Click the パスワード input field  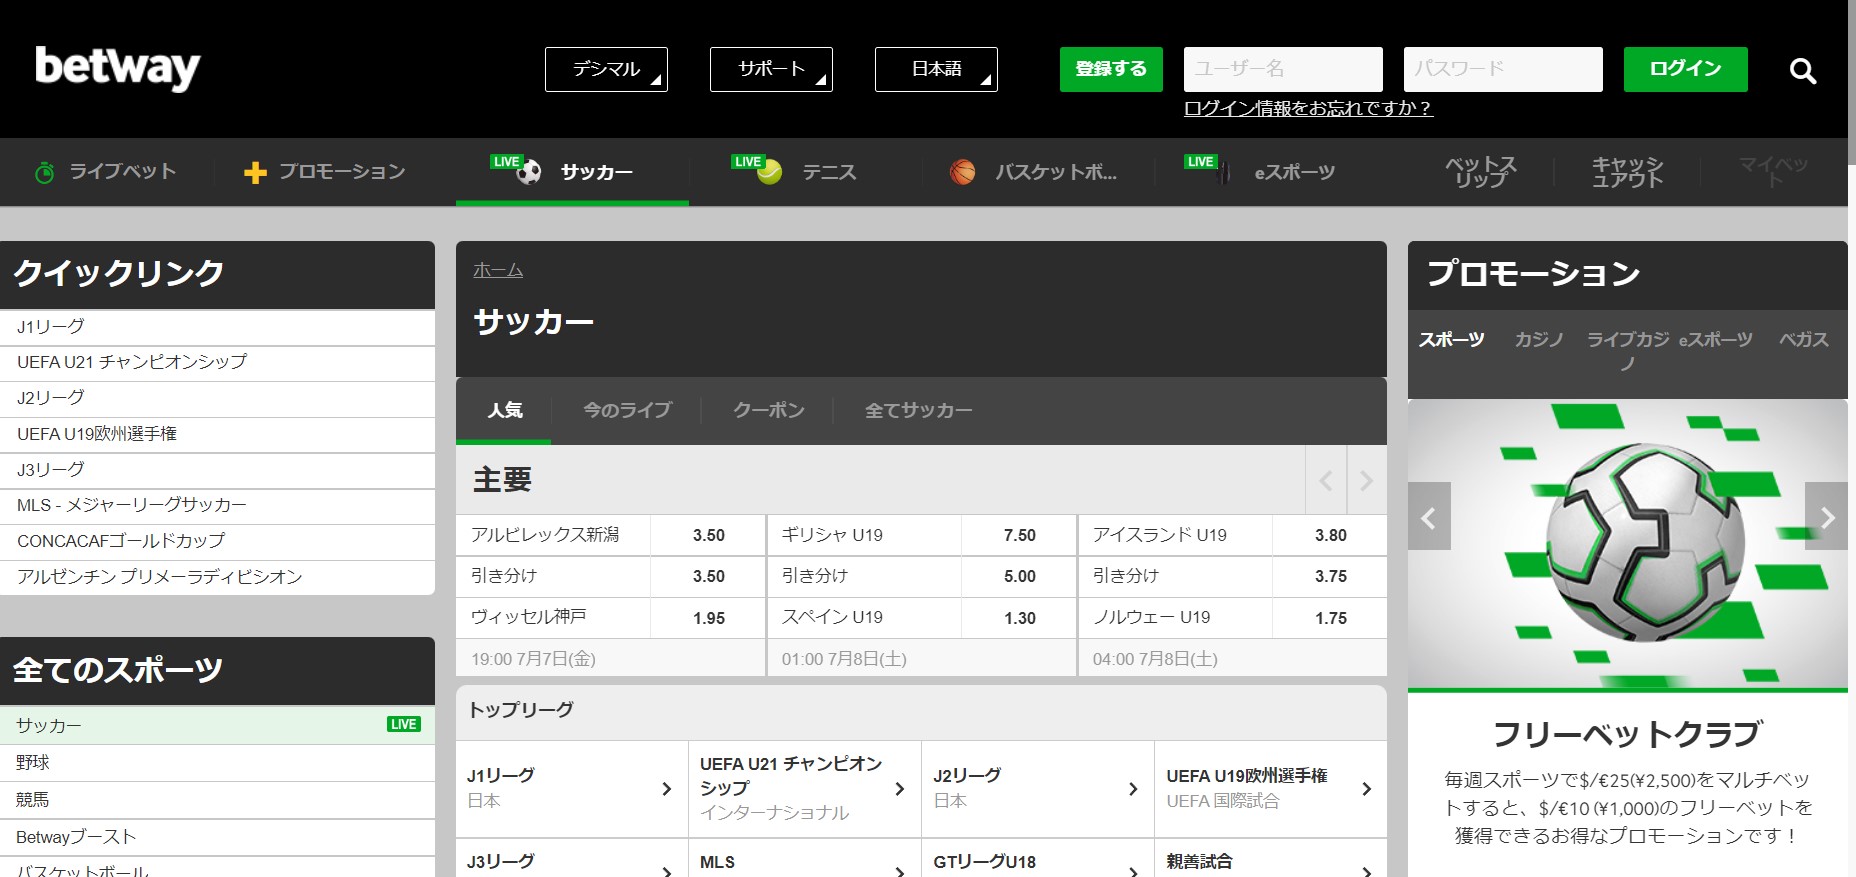pyautogui.click(x=1503, y=69)
